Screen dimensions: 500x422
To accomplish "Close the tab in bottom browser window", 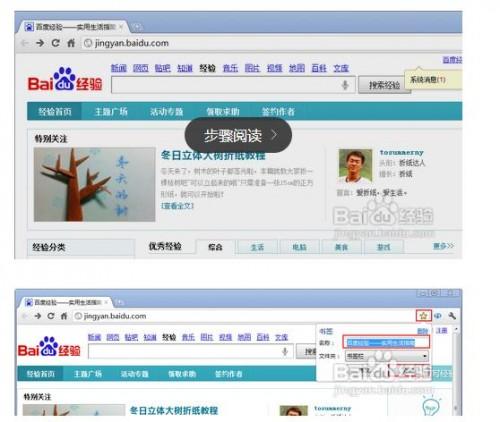I will point(106,302).
